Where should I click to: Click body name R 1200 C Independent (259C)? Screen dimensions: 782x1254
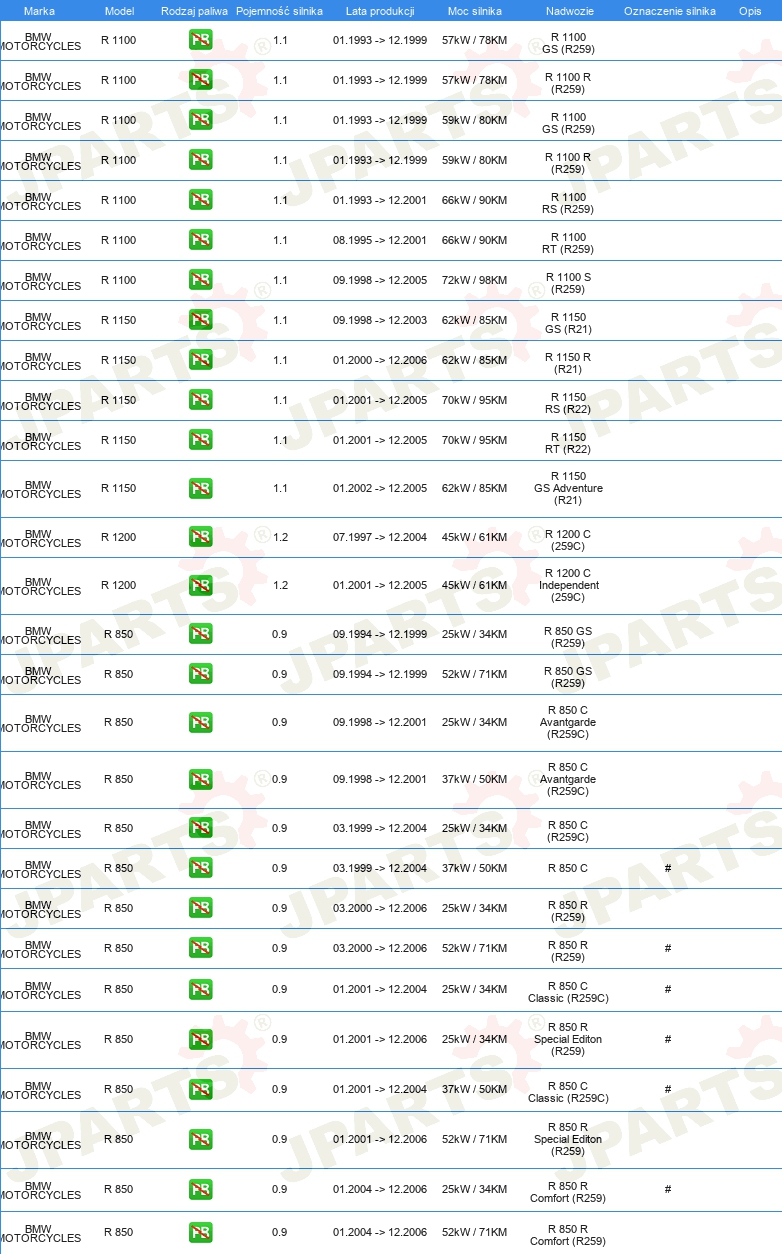tap(568, 585)
